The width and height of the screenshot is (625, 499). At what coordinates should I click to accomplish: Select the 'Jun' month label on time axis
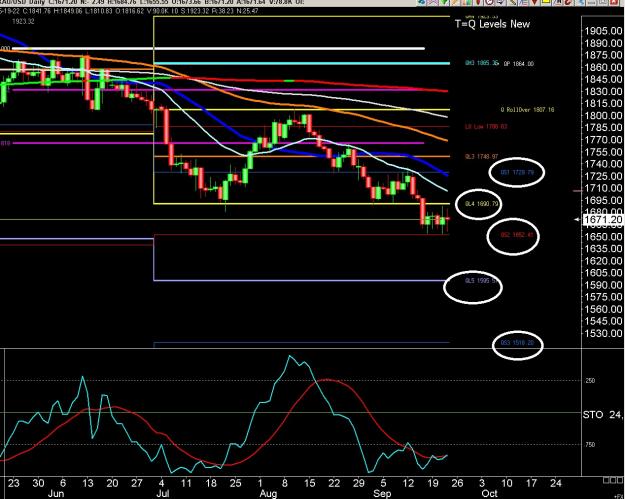click(56, 494)
